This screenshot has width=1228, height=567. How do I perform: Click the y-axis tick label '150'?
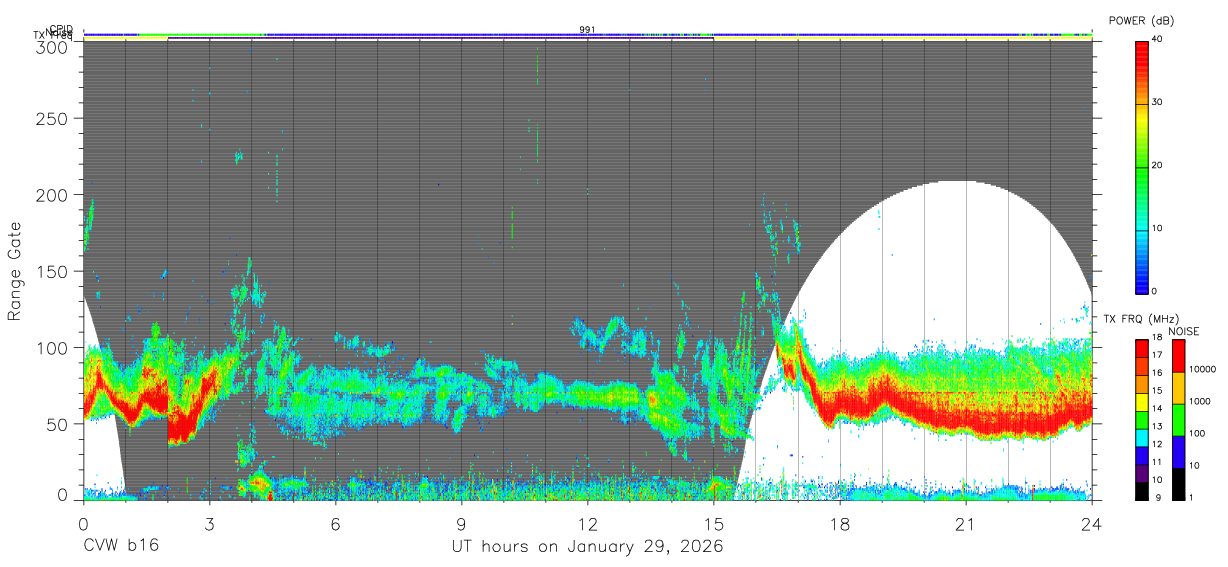pyautogui.click(x=53, y=271)
